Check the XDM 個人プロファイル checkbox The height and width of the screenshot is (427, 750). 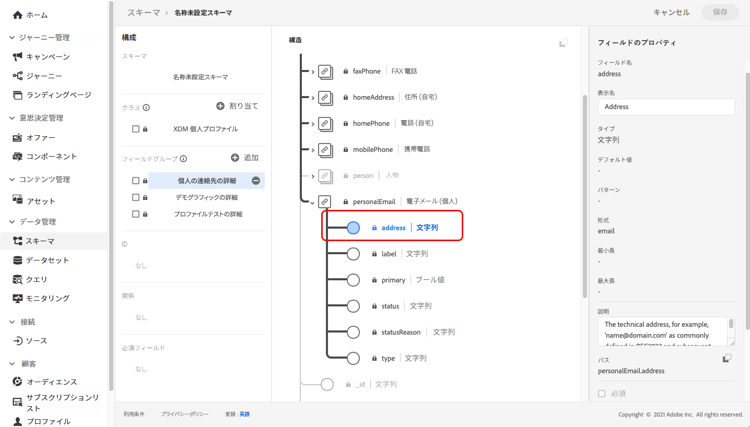(136, 129)
